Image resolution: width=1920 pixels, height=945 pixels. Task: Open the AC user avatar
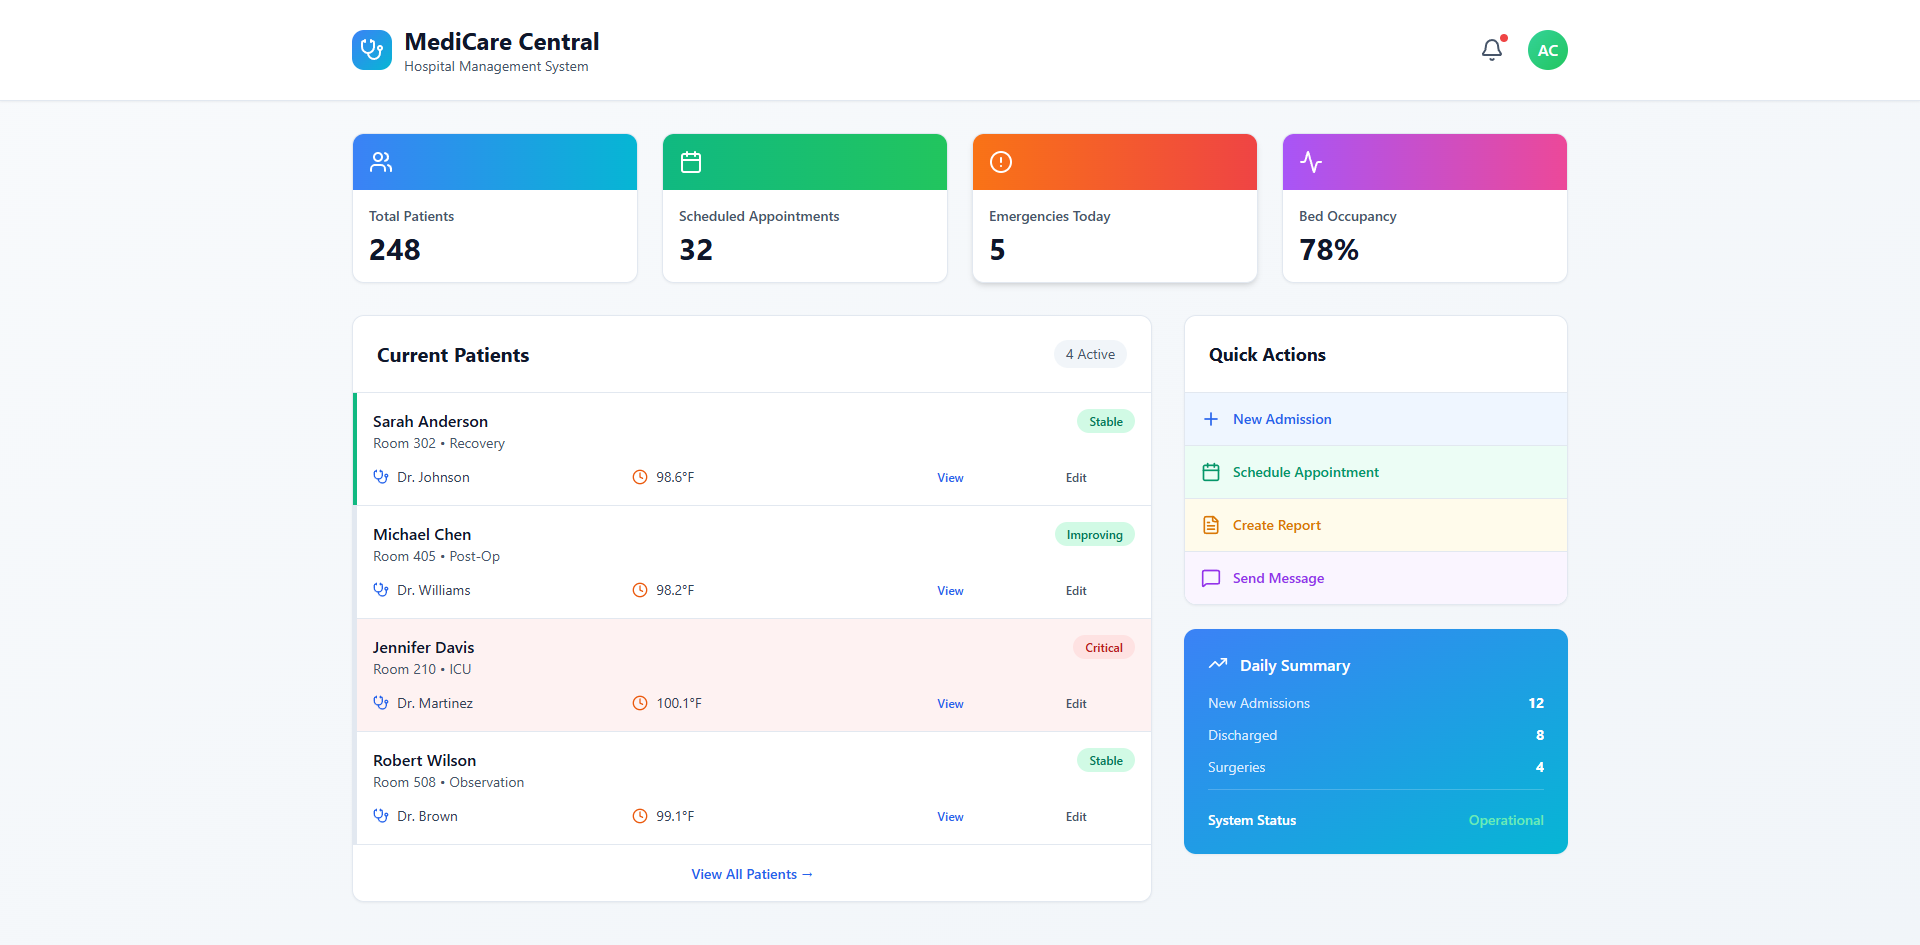coord(1547,50)
